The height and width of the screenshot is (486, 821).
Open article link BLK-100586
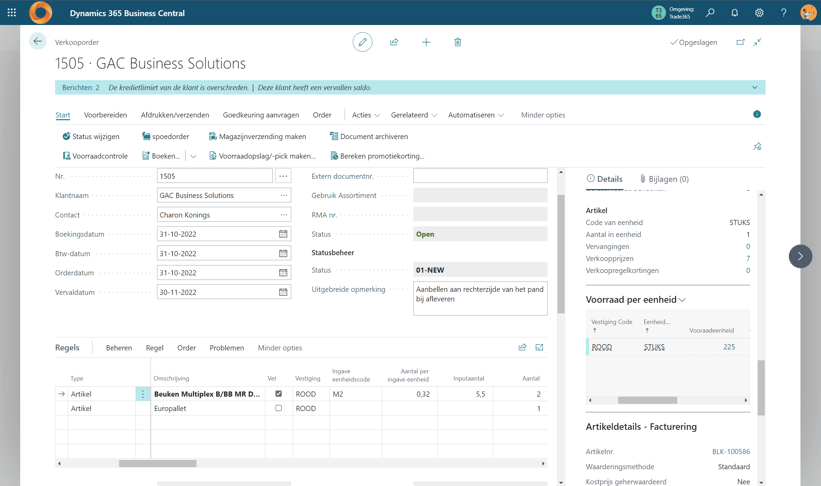(731, 451)
